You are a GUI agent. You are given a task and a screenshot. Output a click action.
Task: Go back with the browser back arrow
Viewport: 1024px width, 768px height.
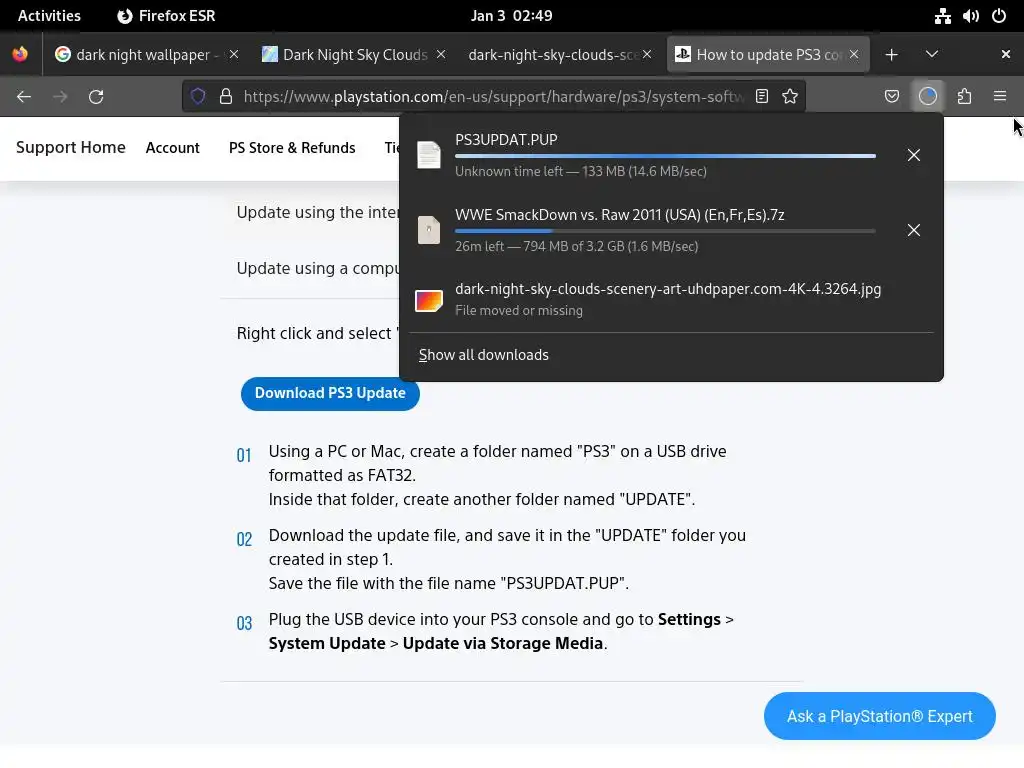pos(24,97)
